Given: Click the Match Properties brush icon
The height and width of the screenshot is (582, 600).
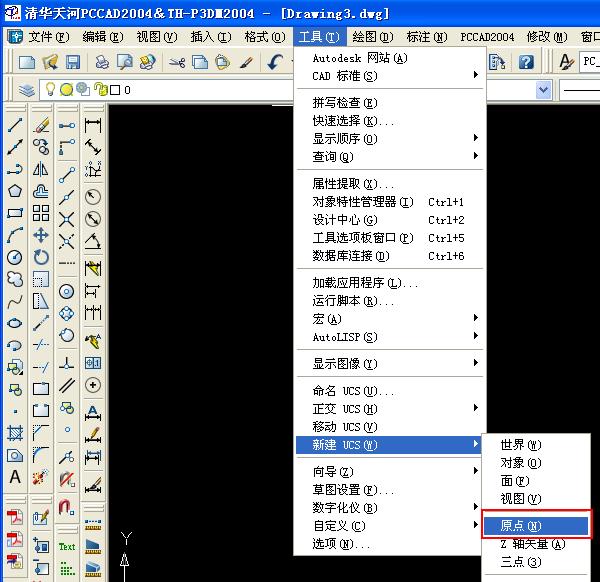Looking at the screenshot, I should pyautogui.click(x=246, y=62).
